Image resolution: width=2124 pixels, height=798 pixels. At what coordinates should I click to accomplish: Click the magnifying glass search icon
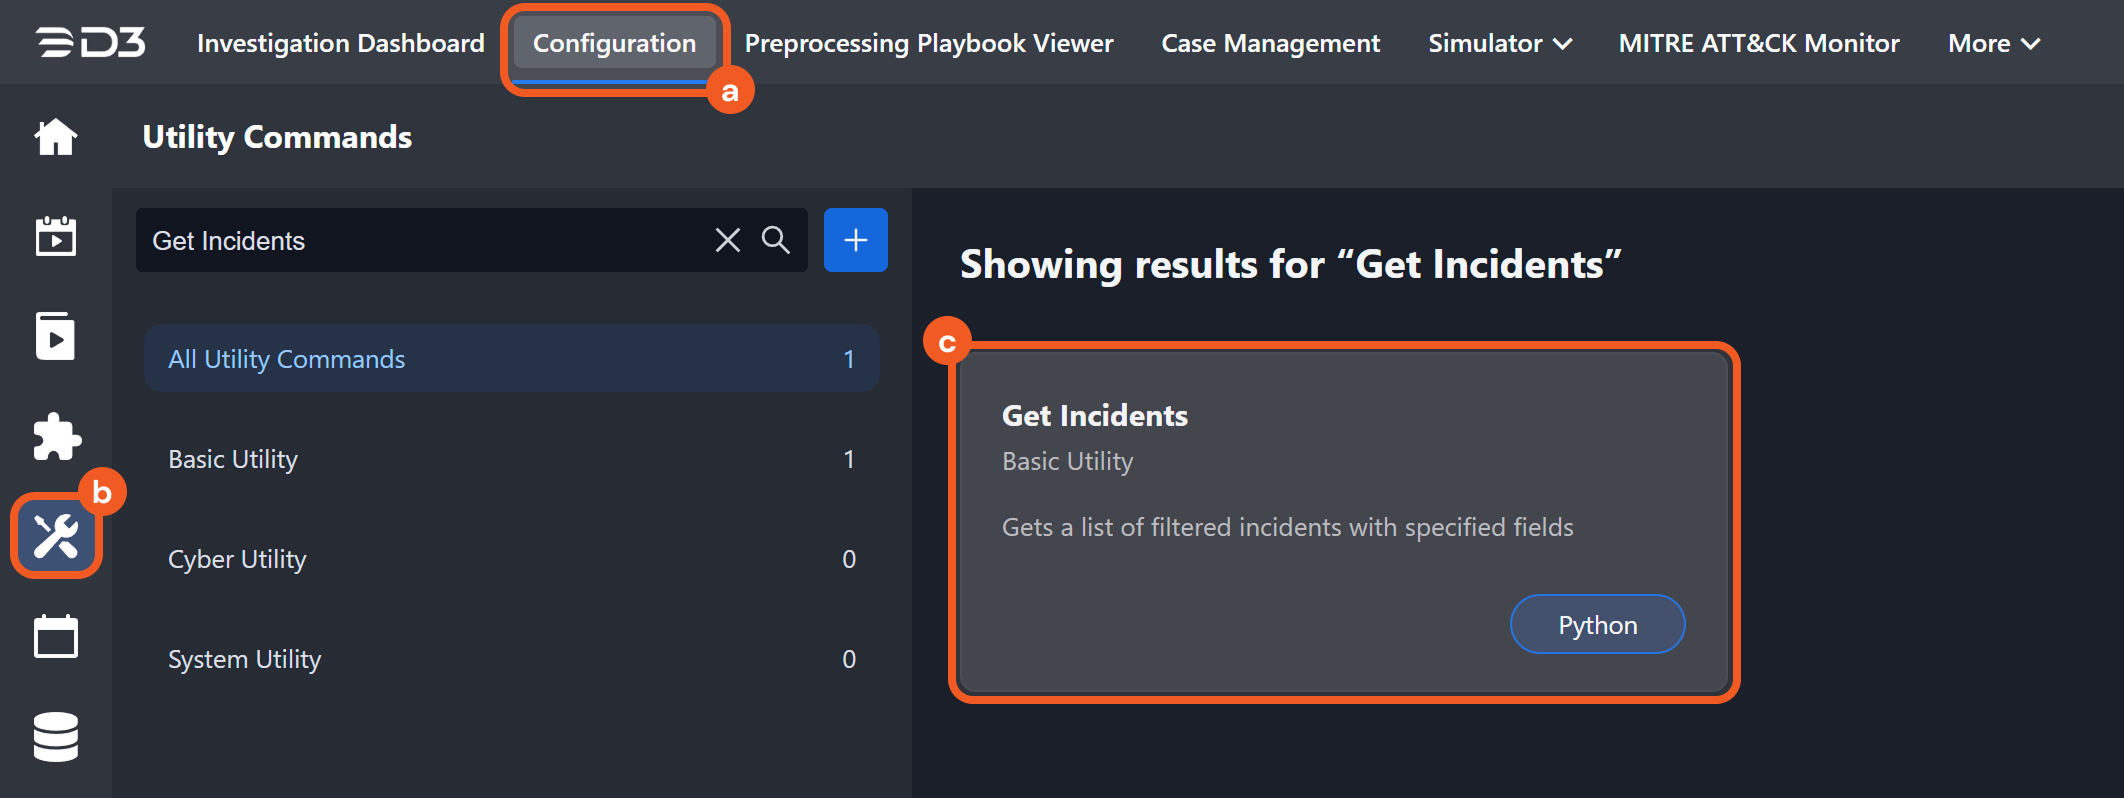[x=776, y=240]
